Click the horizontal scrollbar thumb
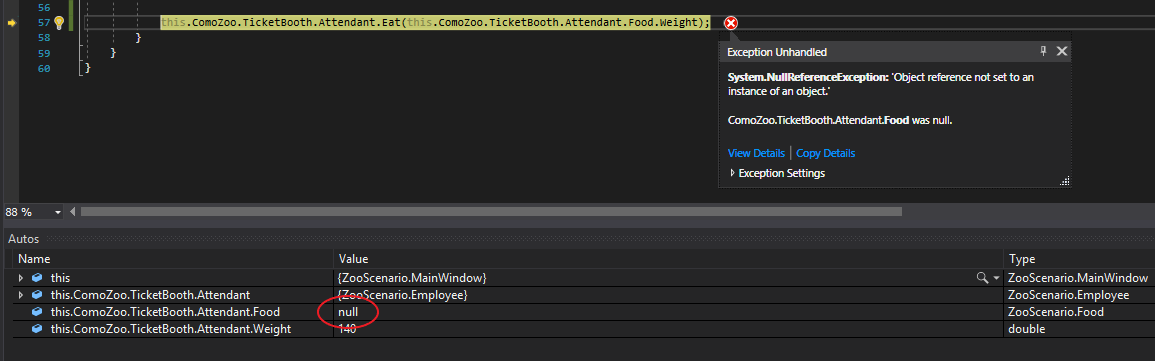 click(491, 212)
